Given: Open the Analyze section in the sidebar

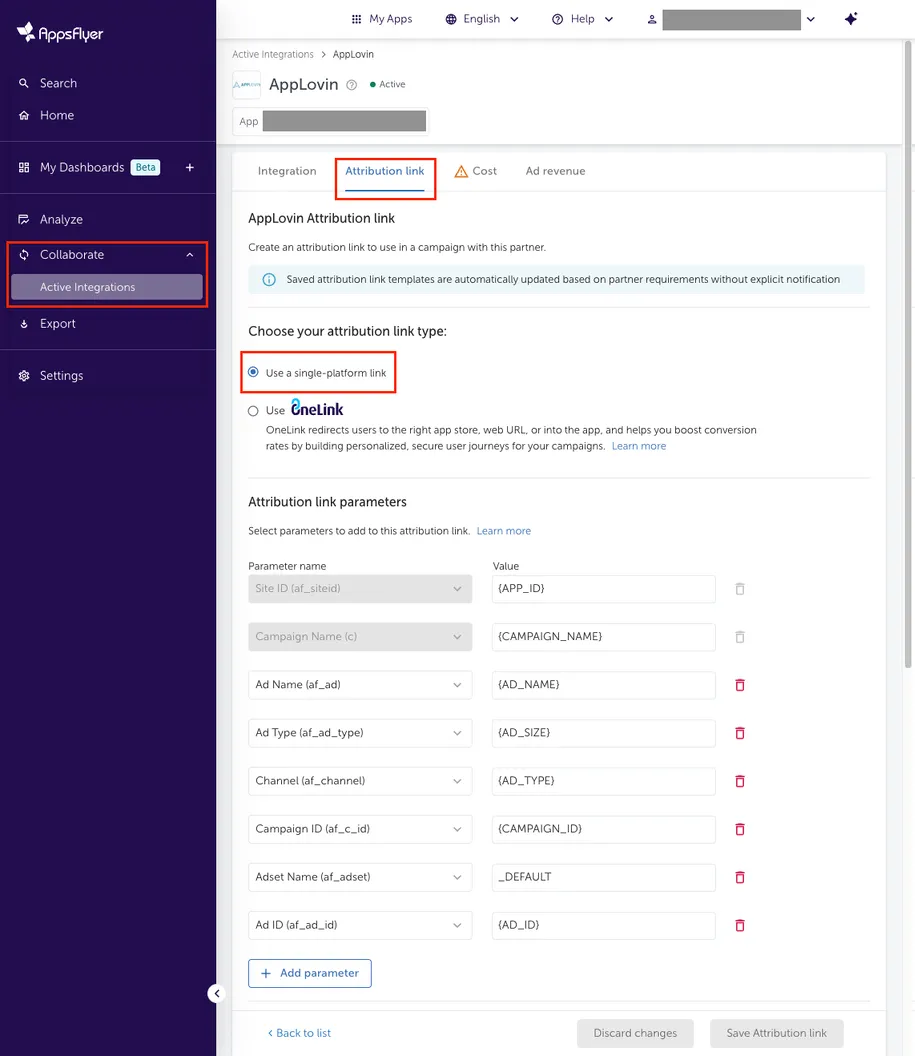Looking at the screenshot, I should 61,219.
